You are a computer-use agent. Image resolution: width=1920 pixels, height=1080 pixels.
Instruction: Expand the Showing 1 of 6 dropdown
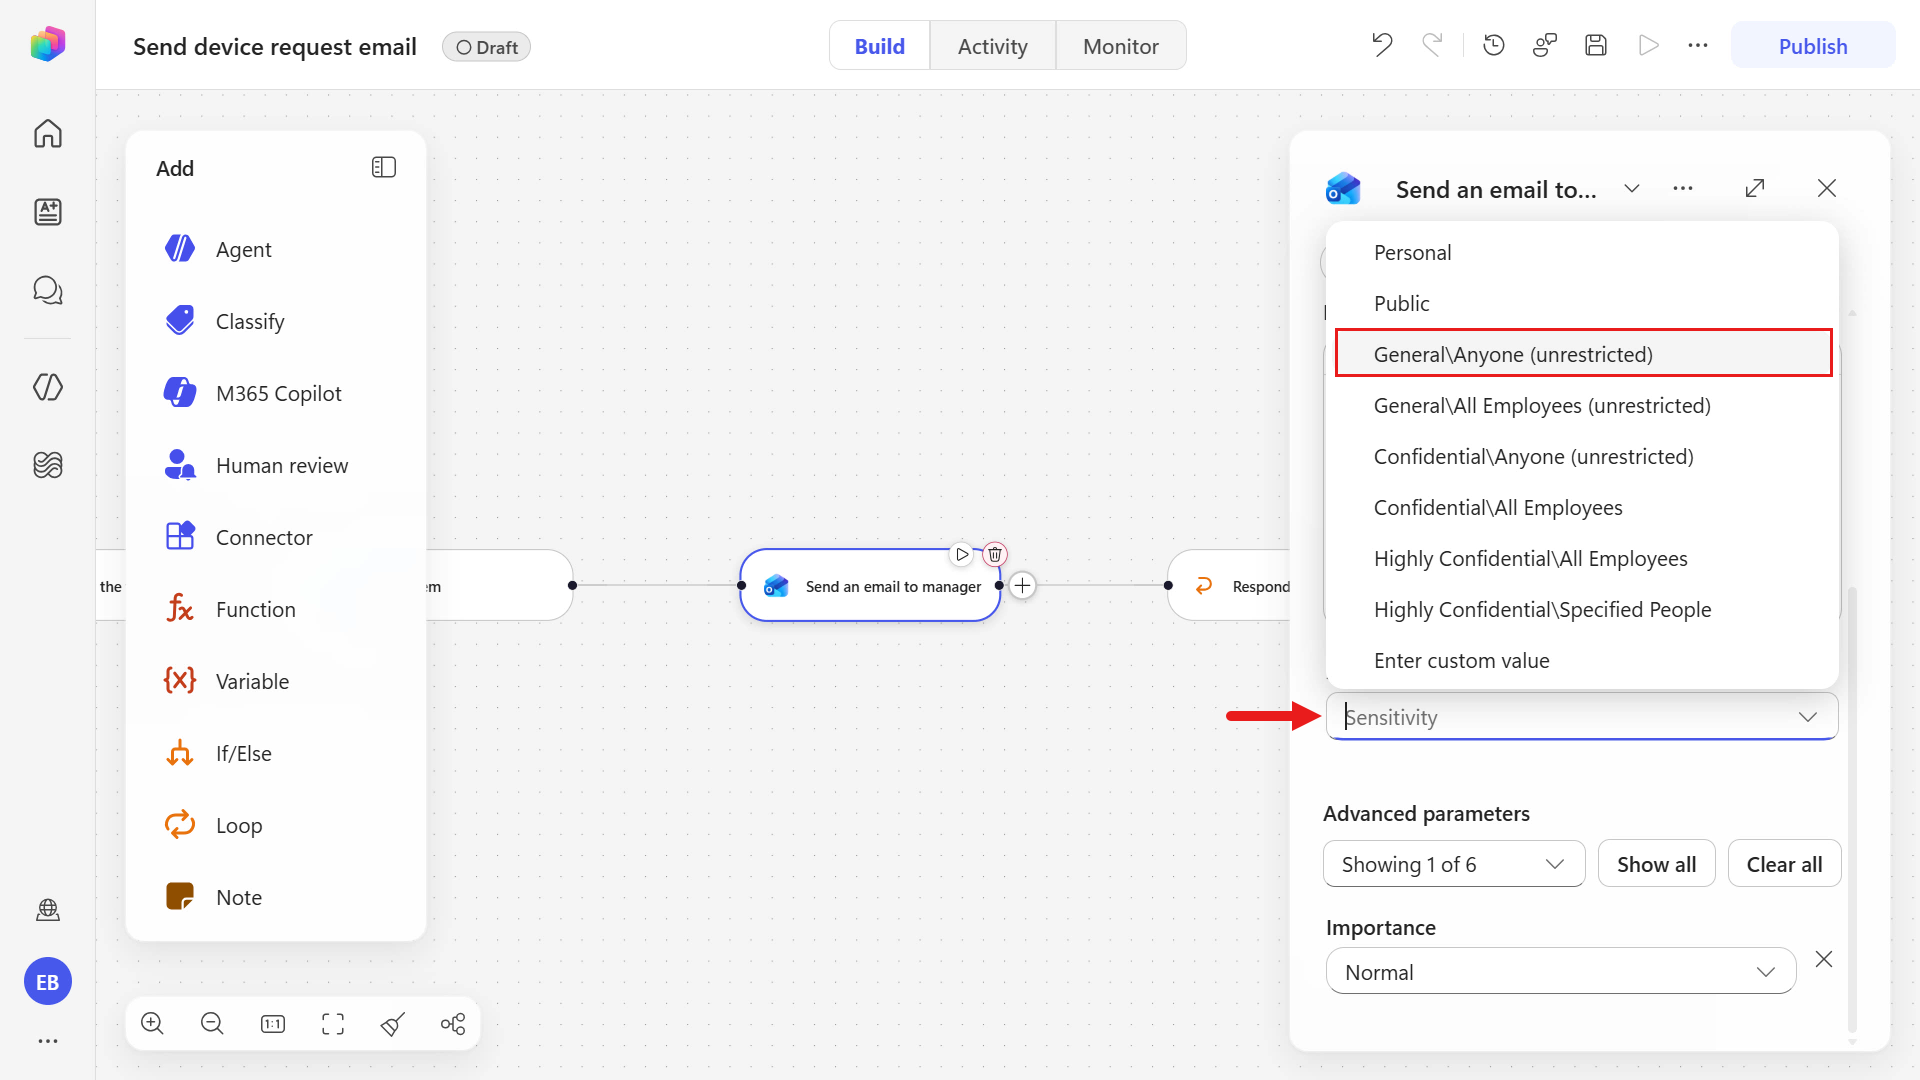[1454, 864]
